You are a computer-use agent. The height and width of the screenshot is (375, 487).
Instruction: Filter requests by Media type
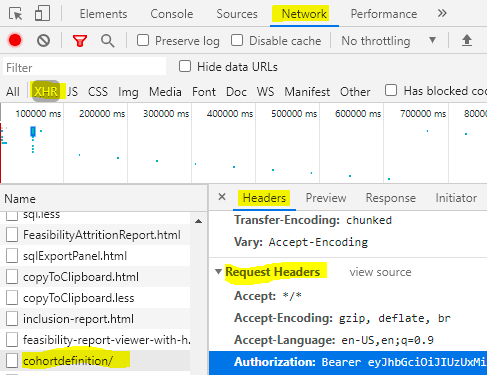point(165,91)
